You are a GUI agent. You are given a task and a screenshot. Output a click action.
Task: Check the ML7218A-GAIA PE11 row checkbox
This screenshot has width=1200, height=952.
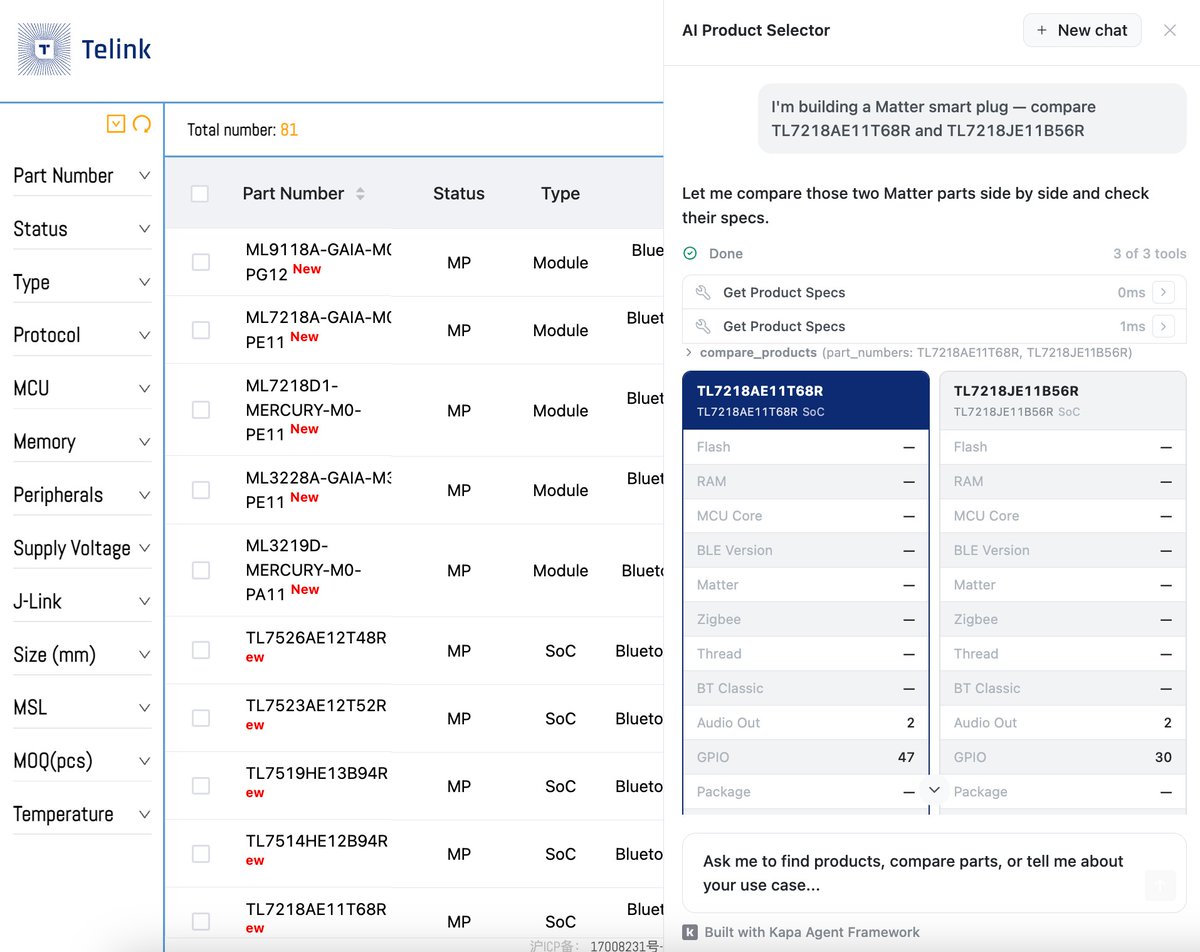tap(201, 330)
